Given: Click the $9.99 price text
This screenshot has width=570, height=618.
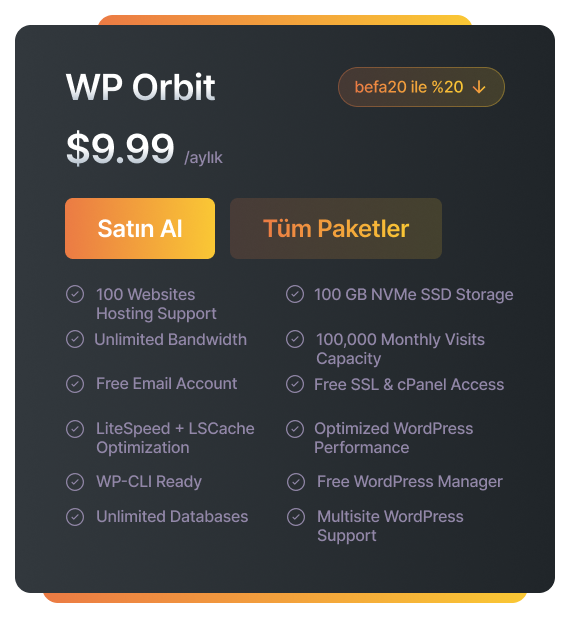Looking at the screenshot, I should tap(120, 148).
